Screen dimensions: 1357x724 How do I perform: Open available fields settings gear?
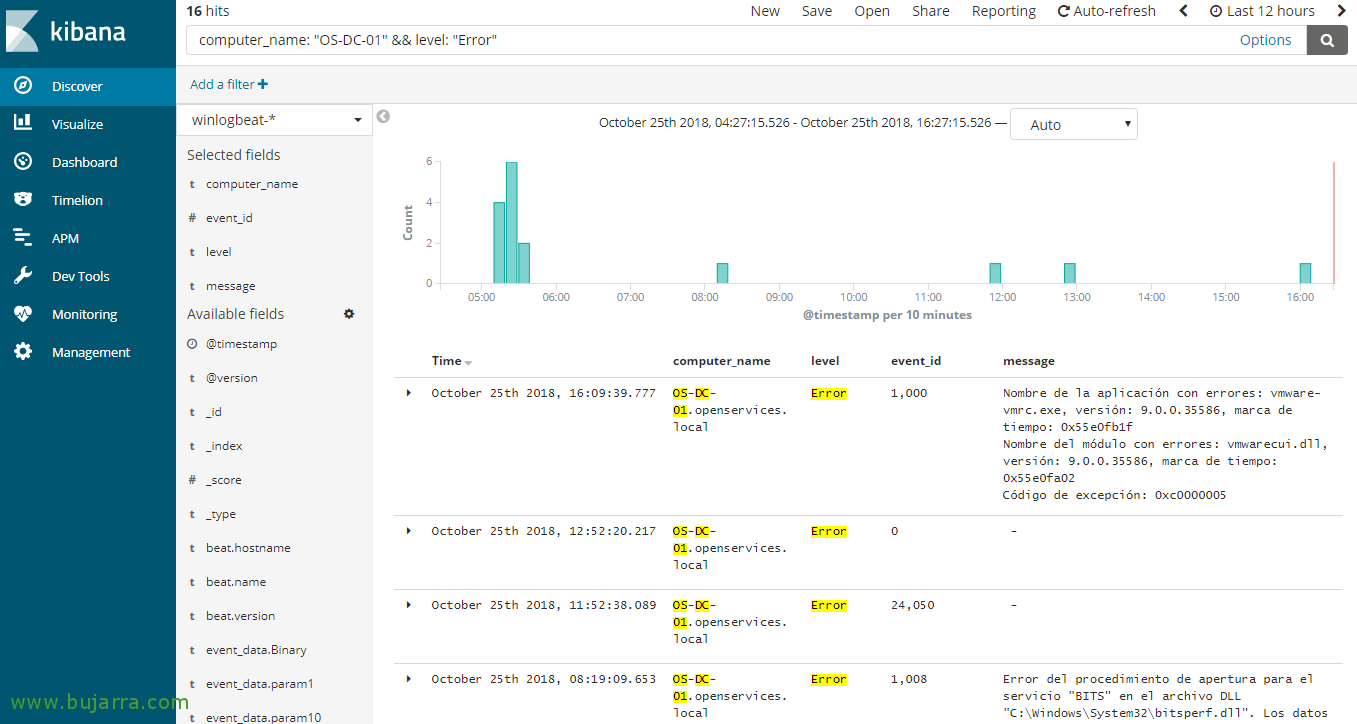pos(349,314)
